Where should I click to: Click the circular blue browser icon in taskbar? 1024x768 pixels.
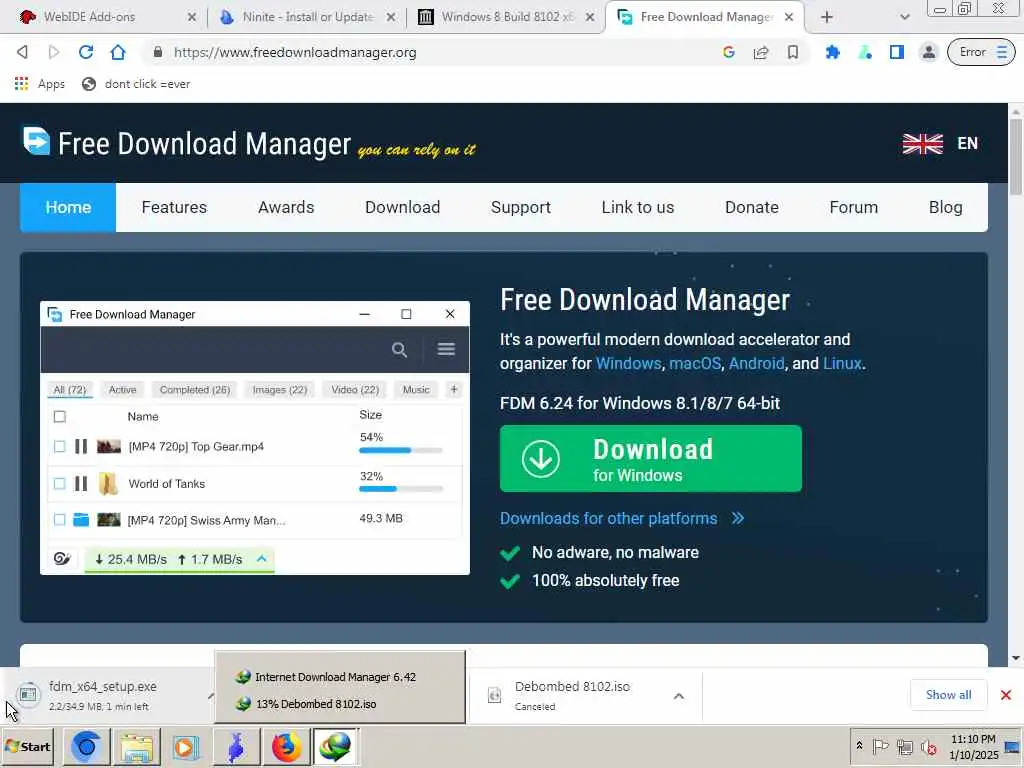[x=86, y=746]
